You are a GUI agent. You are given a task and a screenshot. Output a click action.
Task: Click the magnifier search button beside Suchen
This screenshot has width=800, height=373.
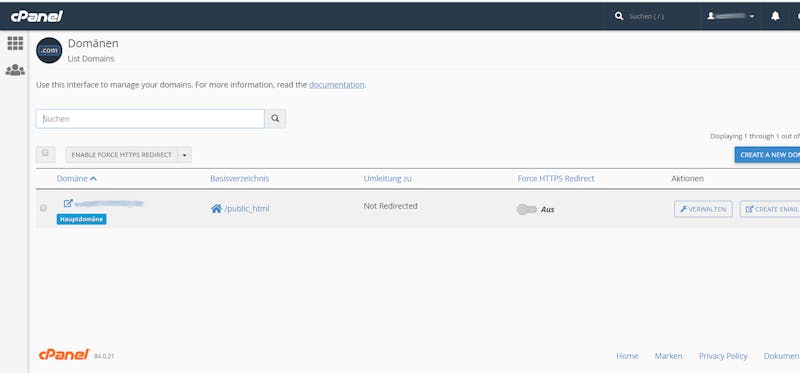276,118
